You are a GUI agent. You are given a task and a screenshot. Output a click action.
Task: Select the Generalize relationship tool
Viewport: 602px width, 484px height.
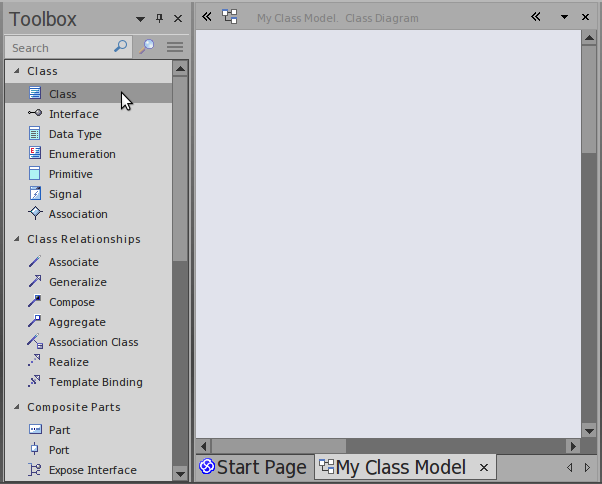pyautogui.click(x=77, y=282)
